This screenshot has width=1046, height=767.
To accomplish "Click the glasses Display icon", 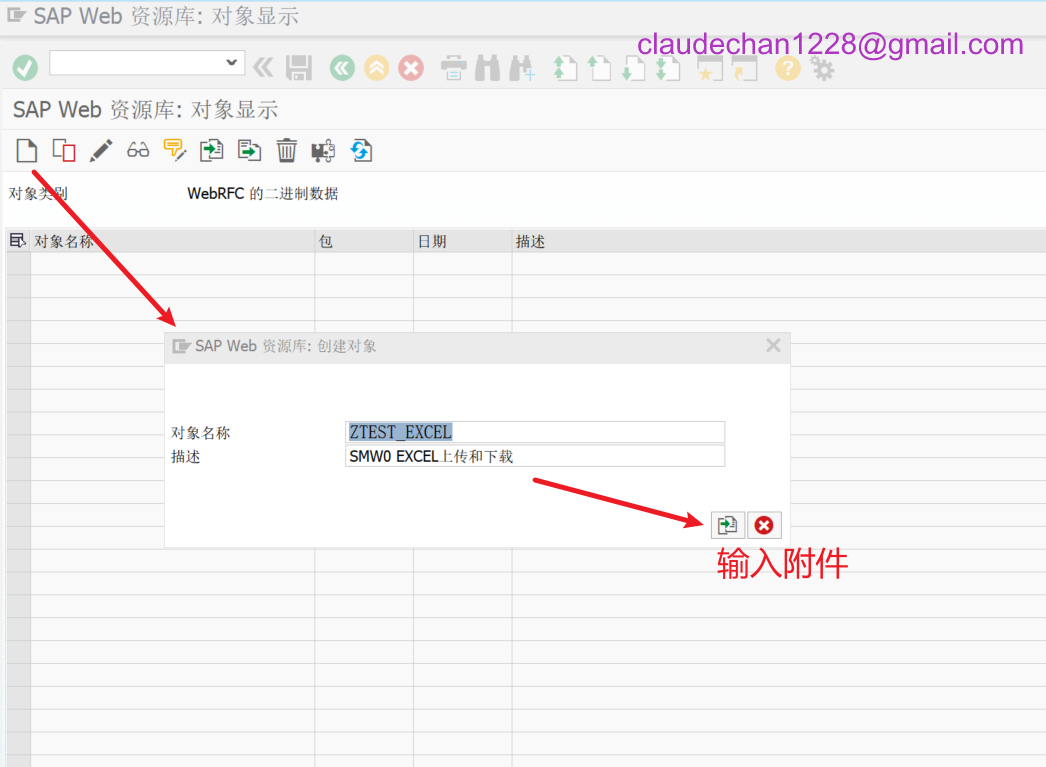I will pyautogui.click(x=138, y=151).
